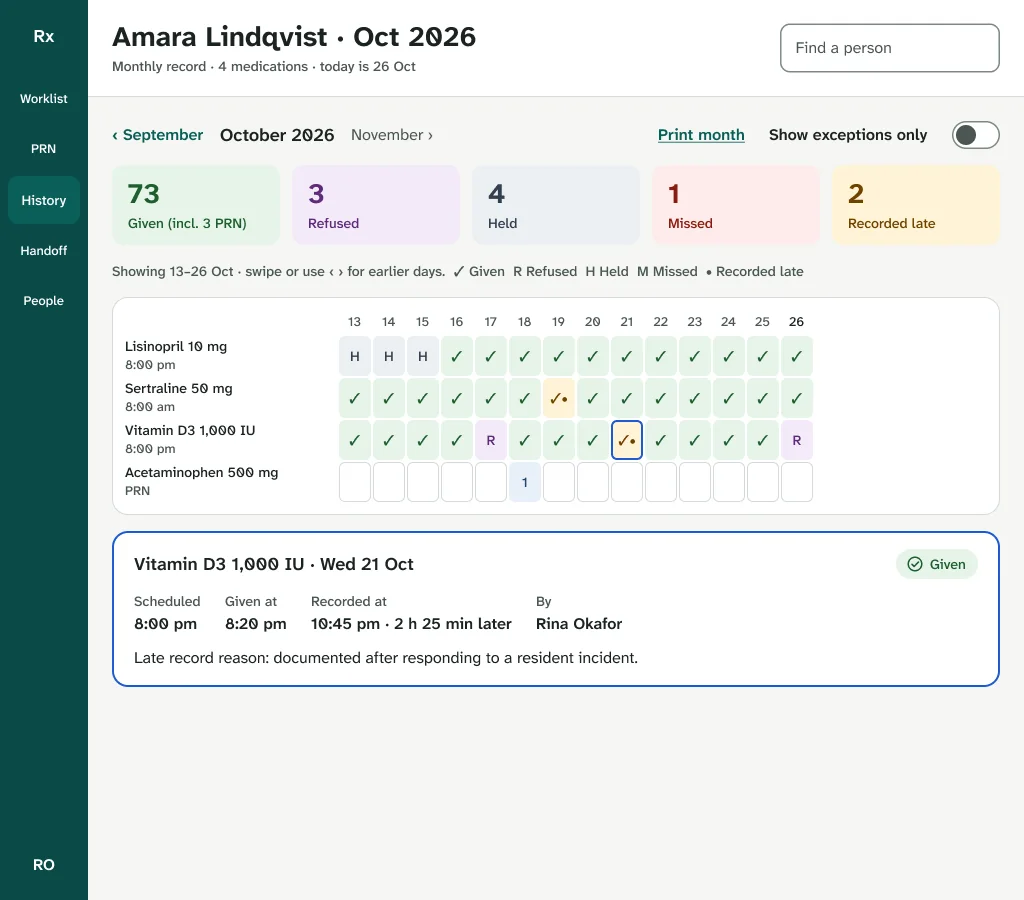Select Vitamin D3 given cell on day 13
Image resolution: width=1024 pixels, height=900 pixels.
click(355, 440)
